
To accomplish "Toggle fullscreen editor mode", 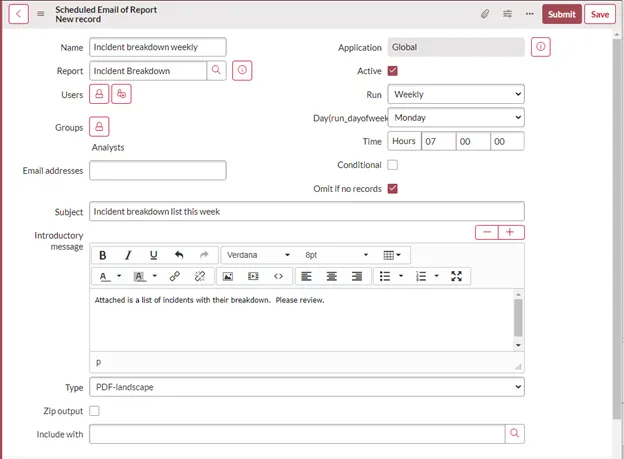I will click(456, 276).
